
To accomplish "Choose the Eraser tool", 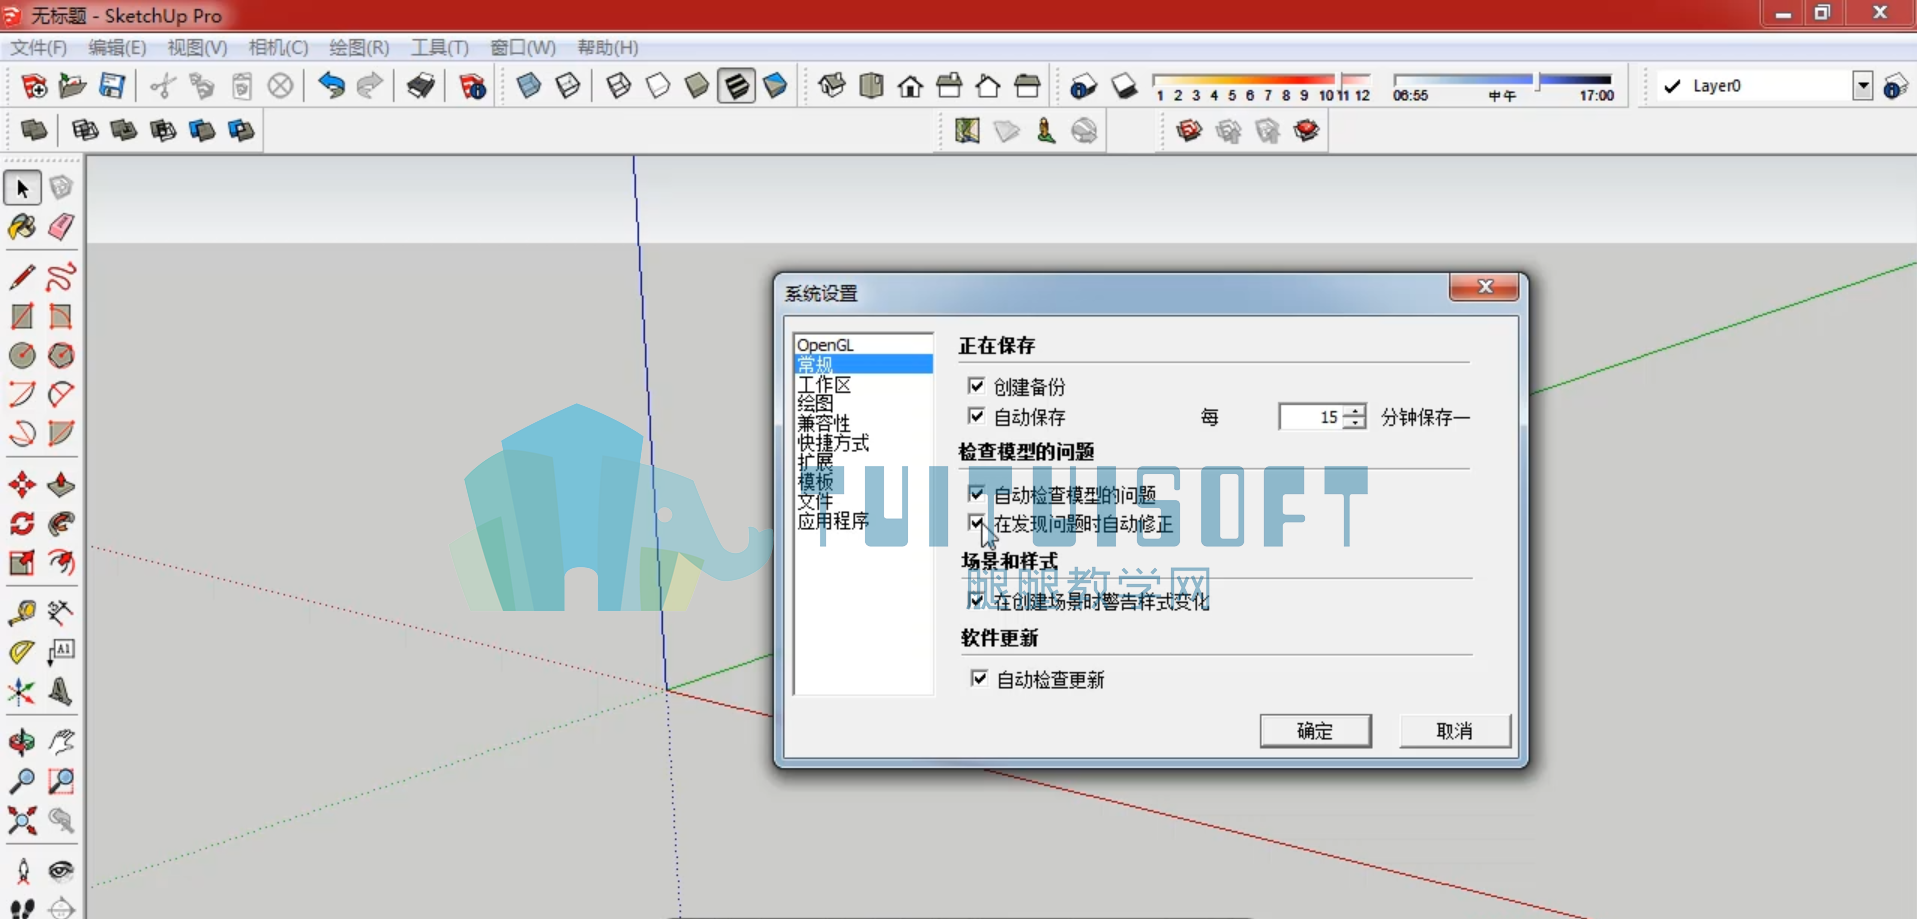I will tap(61, 227).
